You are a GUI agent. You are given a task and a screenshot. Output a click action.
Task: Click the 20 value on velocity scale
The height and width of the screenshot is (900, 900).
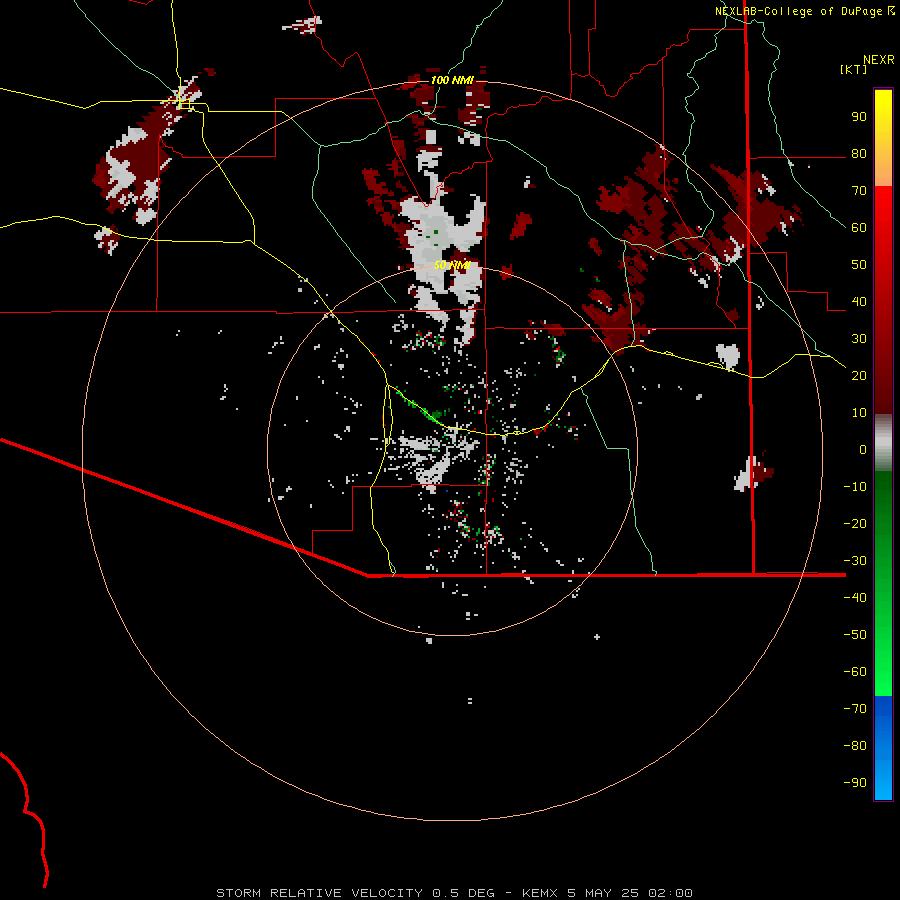[859, 376]
